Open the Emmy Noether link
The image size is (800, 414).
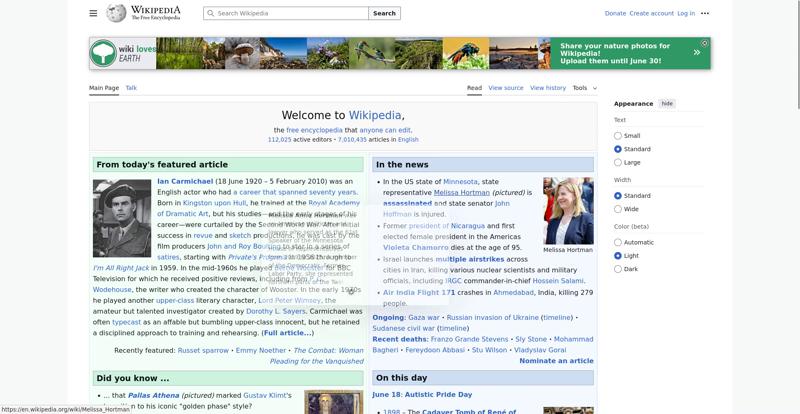click(261, 350)
